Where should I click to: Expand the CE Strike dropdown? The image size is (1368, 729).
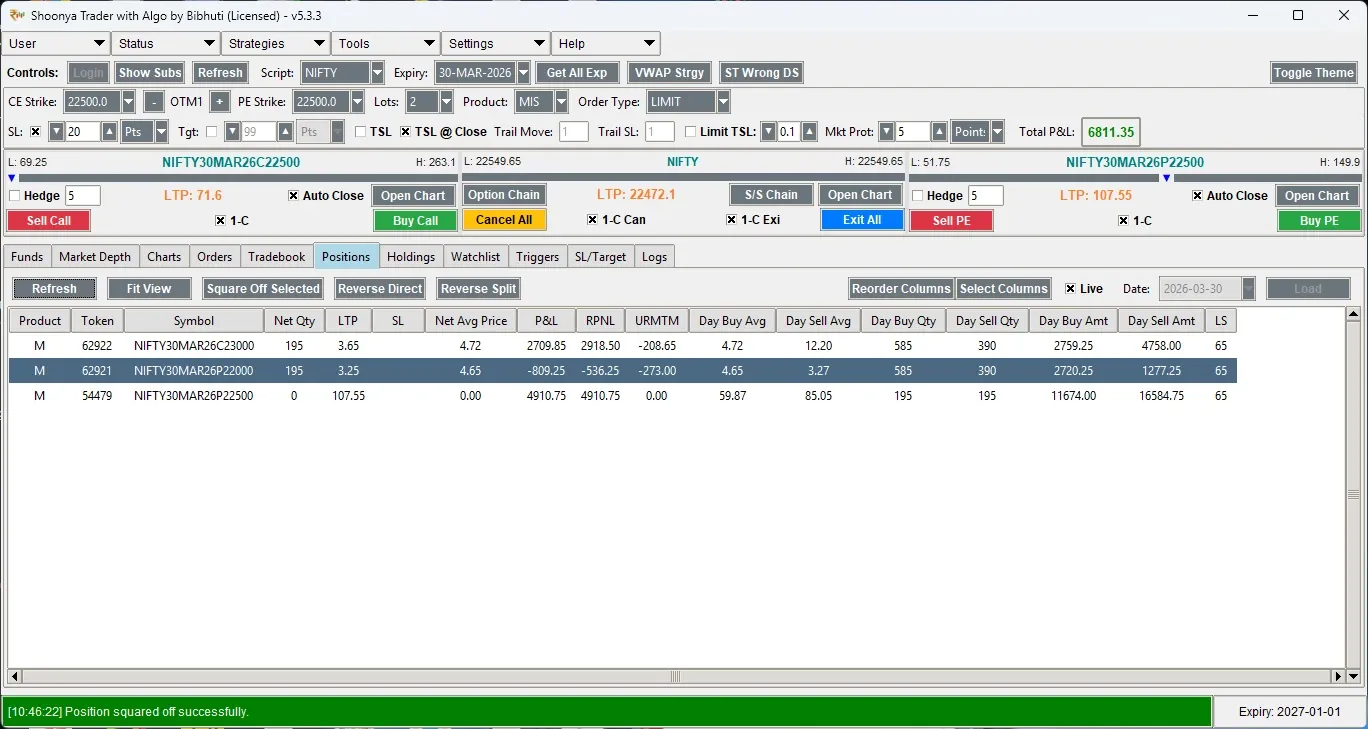coord(128,102)
